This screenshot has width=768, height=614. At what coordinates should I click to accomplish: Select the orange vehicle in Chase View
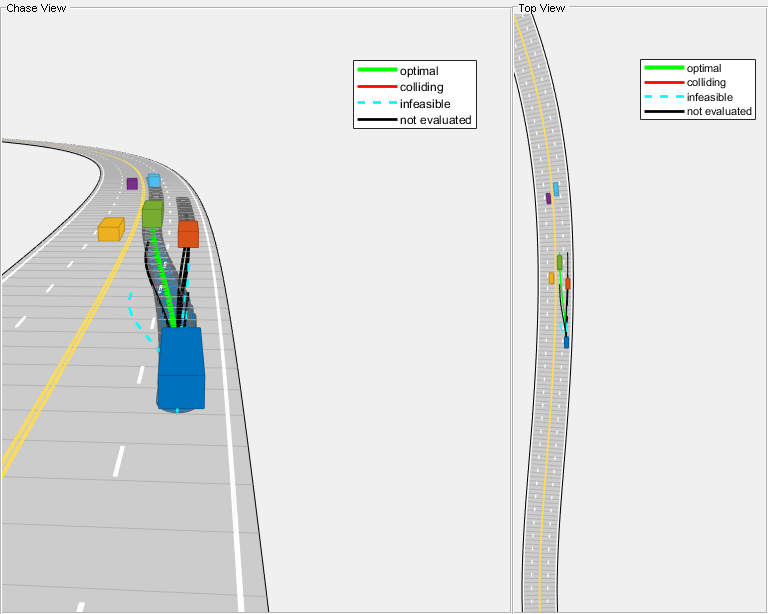coord(188,234)
